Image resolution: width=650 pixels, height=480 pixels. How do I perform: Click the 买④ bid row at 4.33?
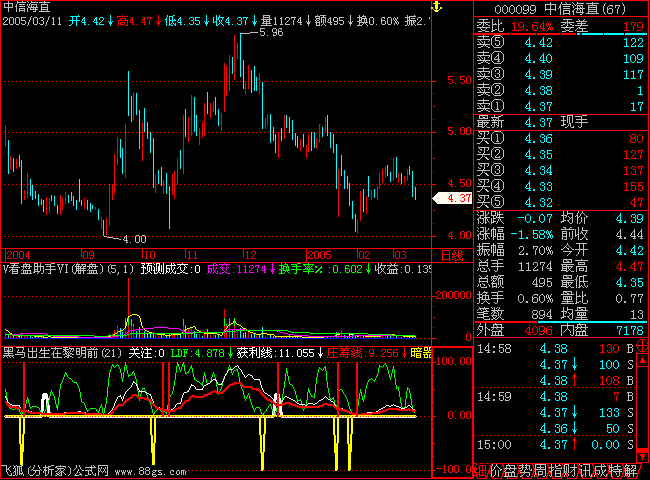[x=560, y=187]
